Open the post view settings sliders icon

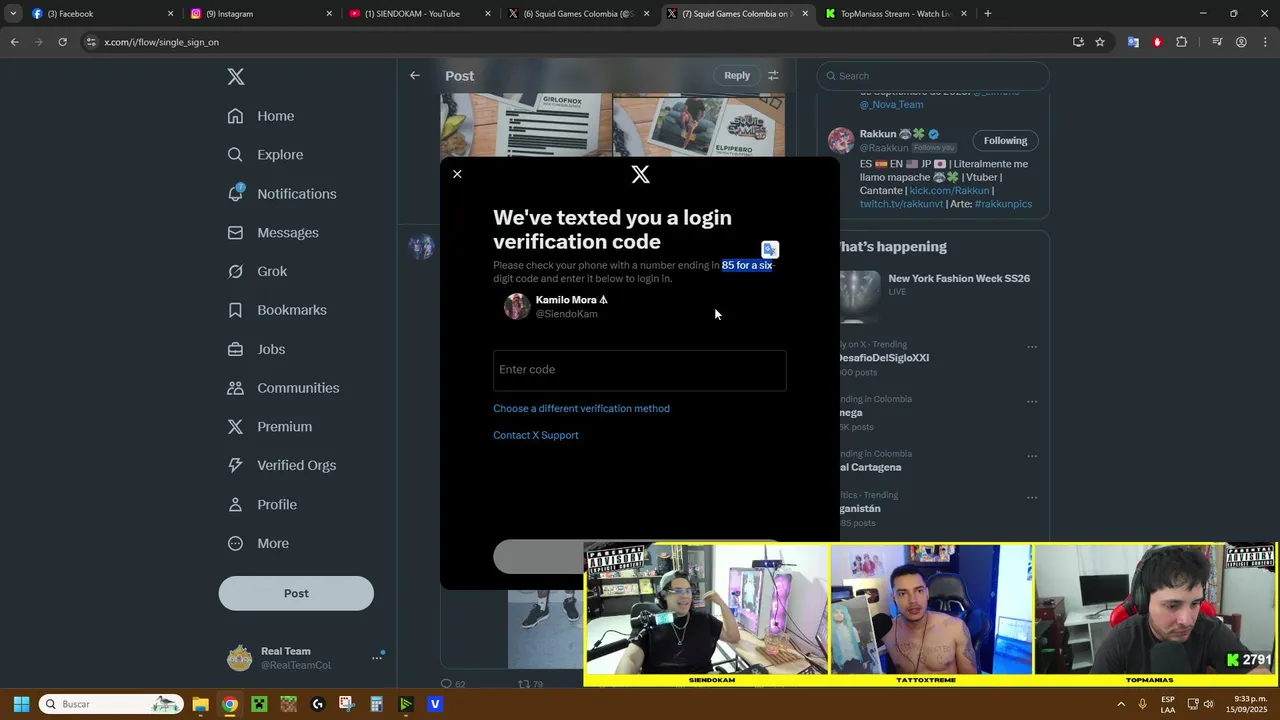point(773,75)
